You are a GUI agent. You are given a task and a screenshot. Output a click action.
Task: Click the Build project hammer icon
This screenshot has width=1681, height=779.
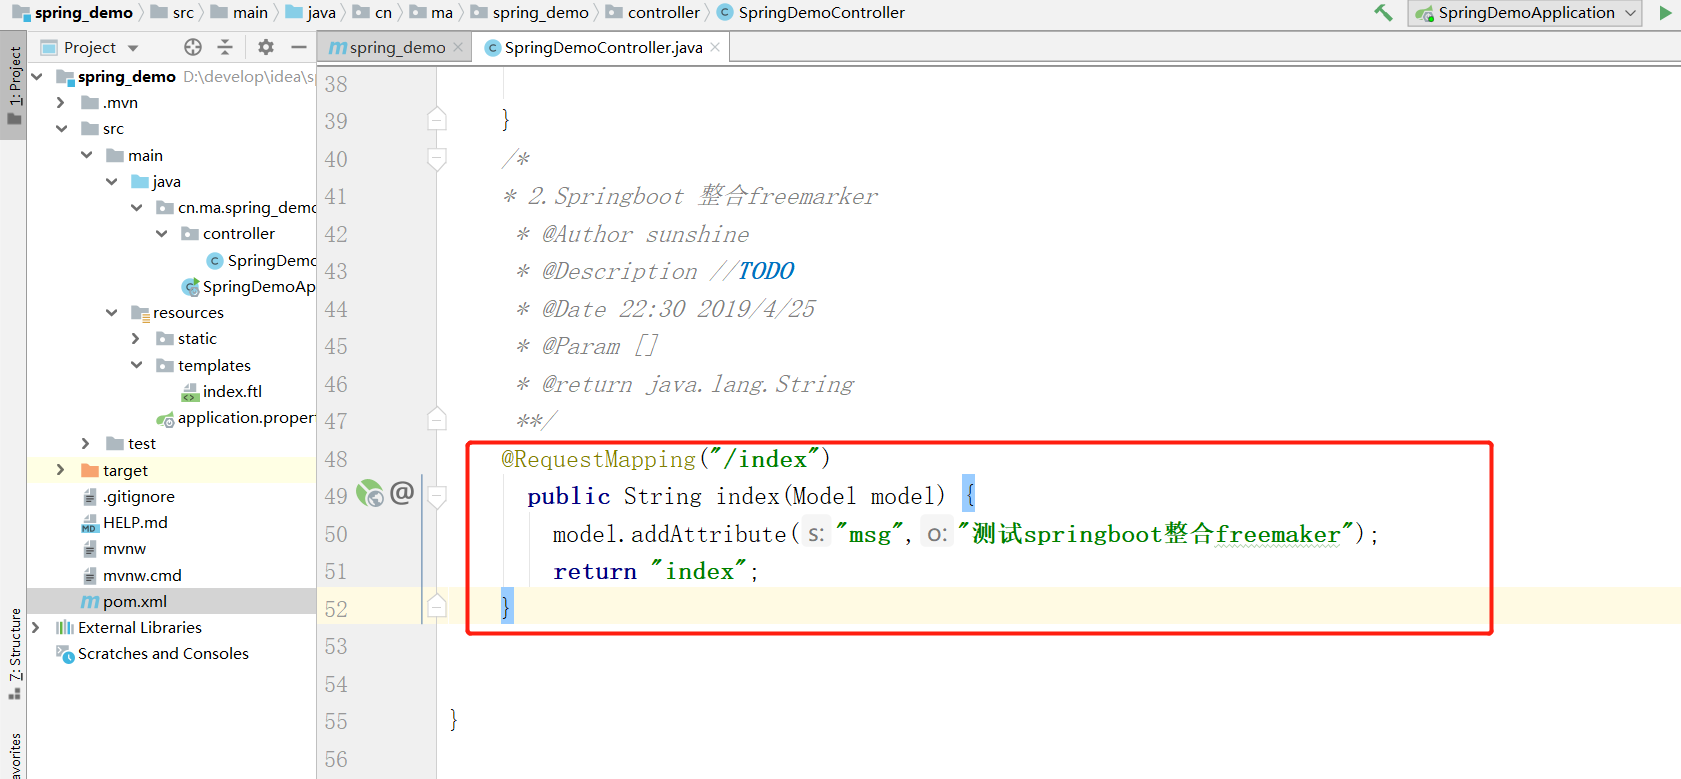[1384, 13]
